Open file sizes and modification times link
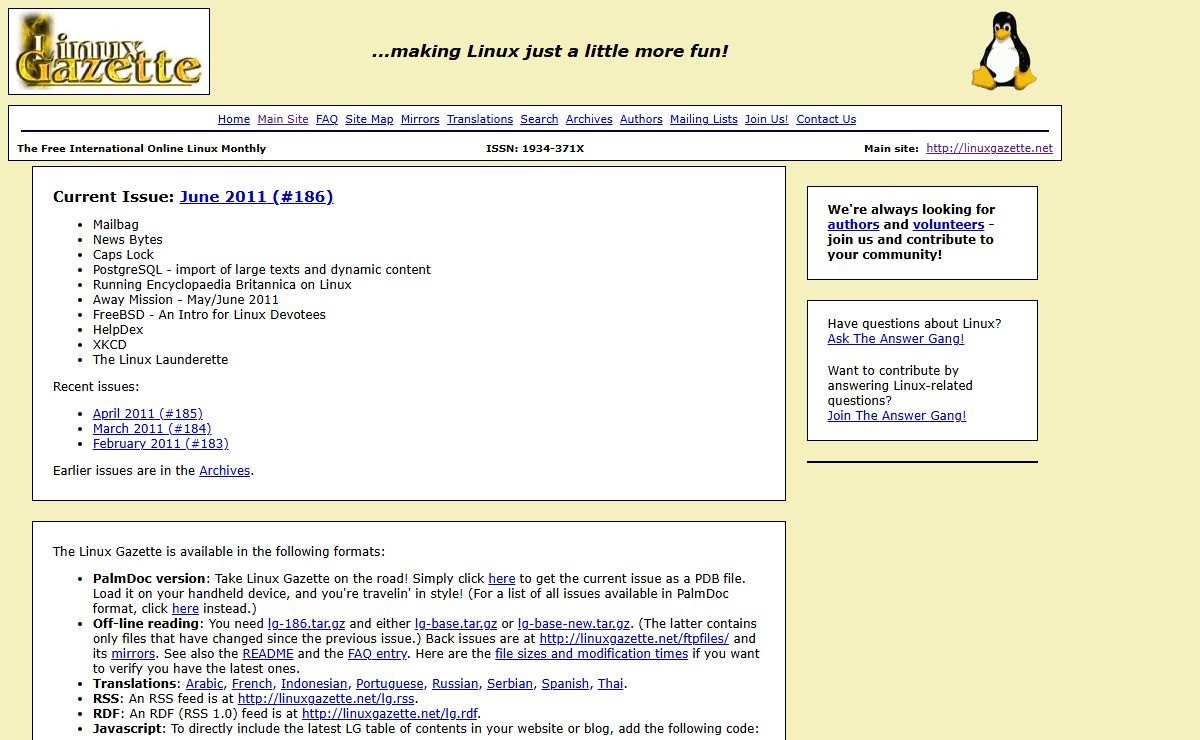Viewport: 1200px width, 740px height. (592, 654)
